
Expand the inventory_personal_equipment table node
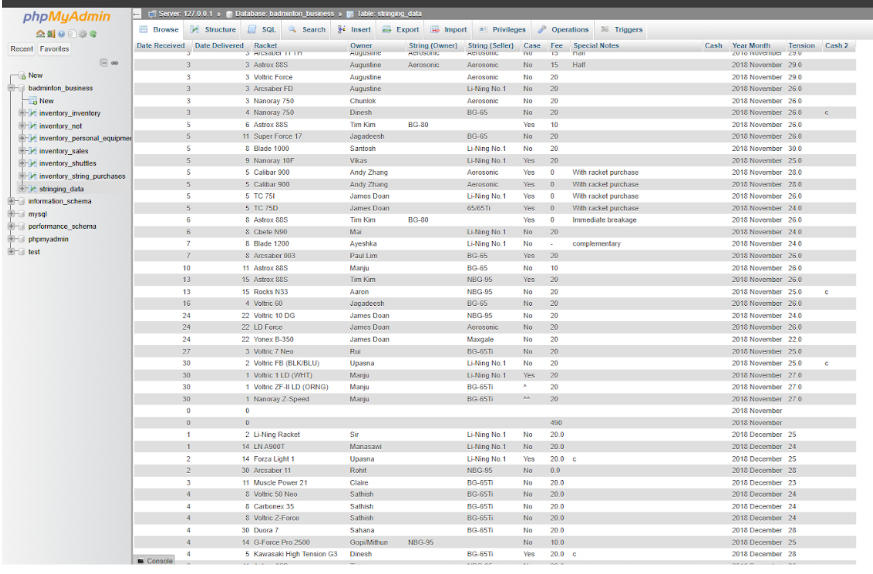pos(22,138)
